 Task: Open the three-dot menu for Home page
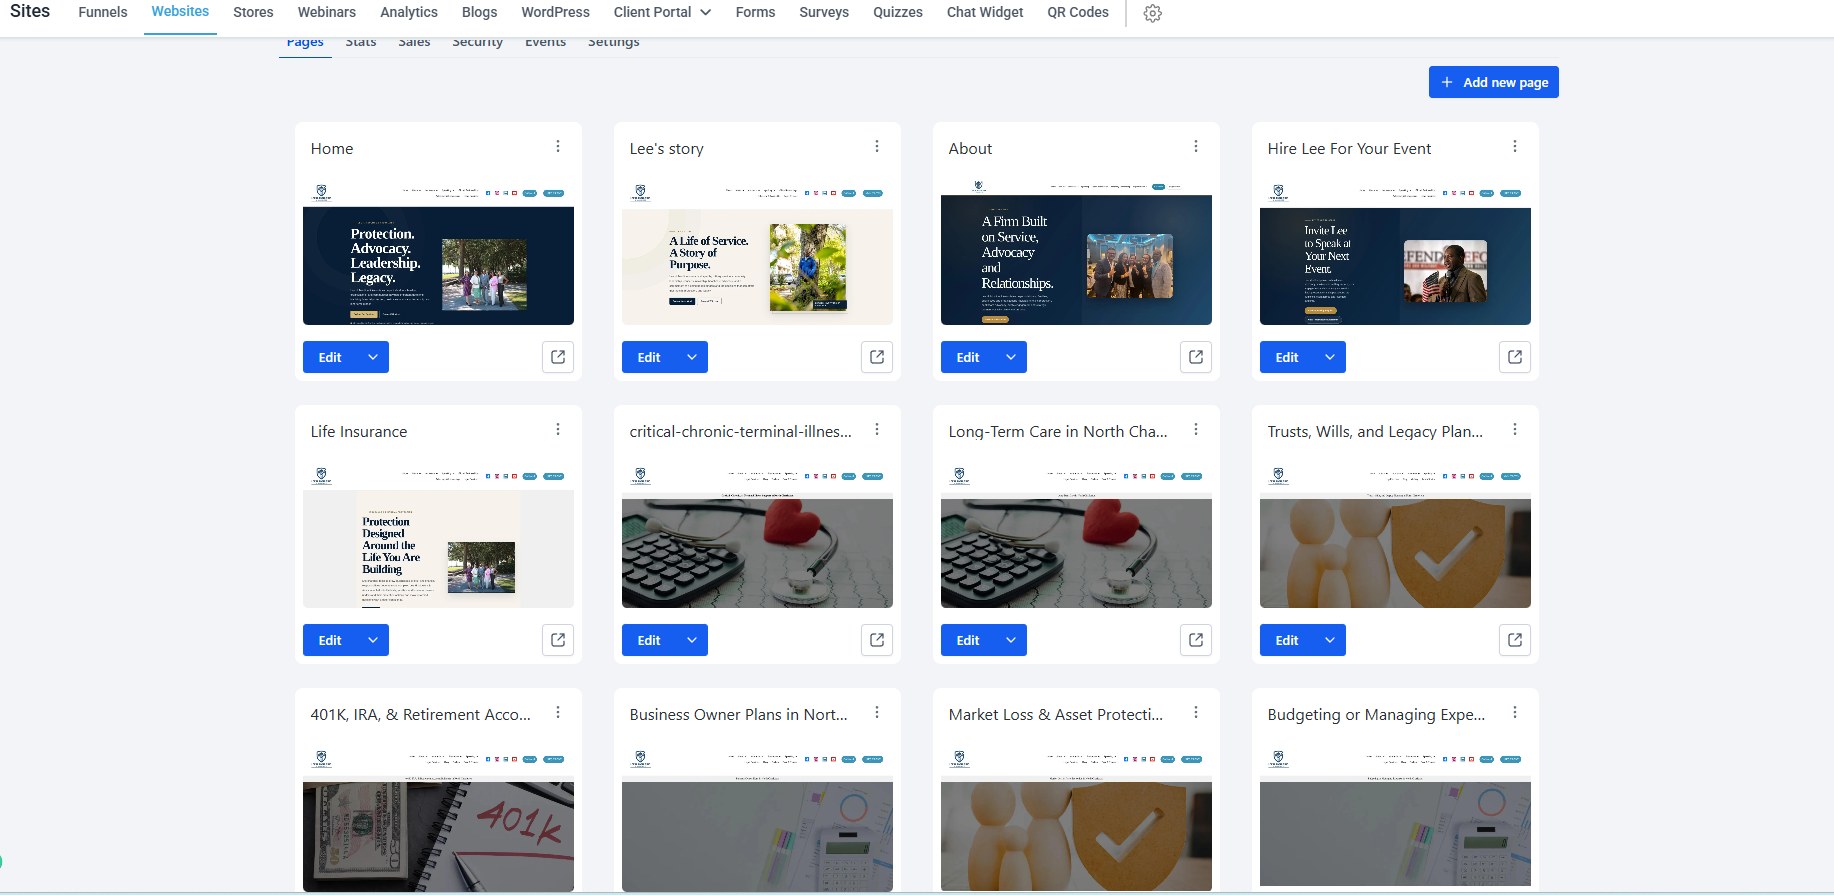point(558,146)
